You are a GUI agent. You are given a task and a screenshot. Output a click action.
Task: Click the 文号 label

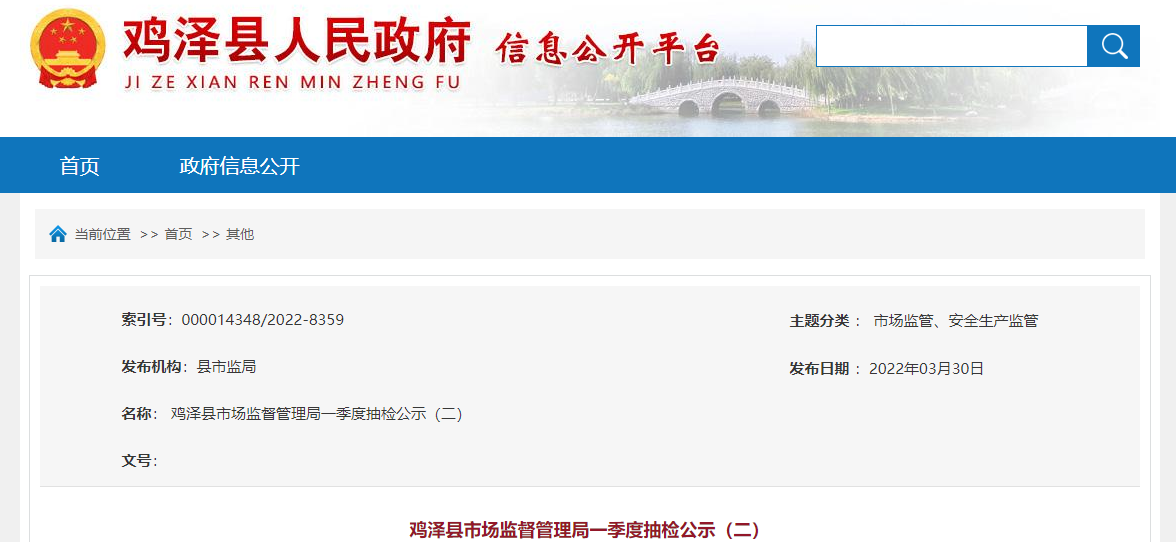pos(136,460)
